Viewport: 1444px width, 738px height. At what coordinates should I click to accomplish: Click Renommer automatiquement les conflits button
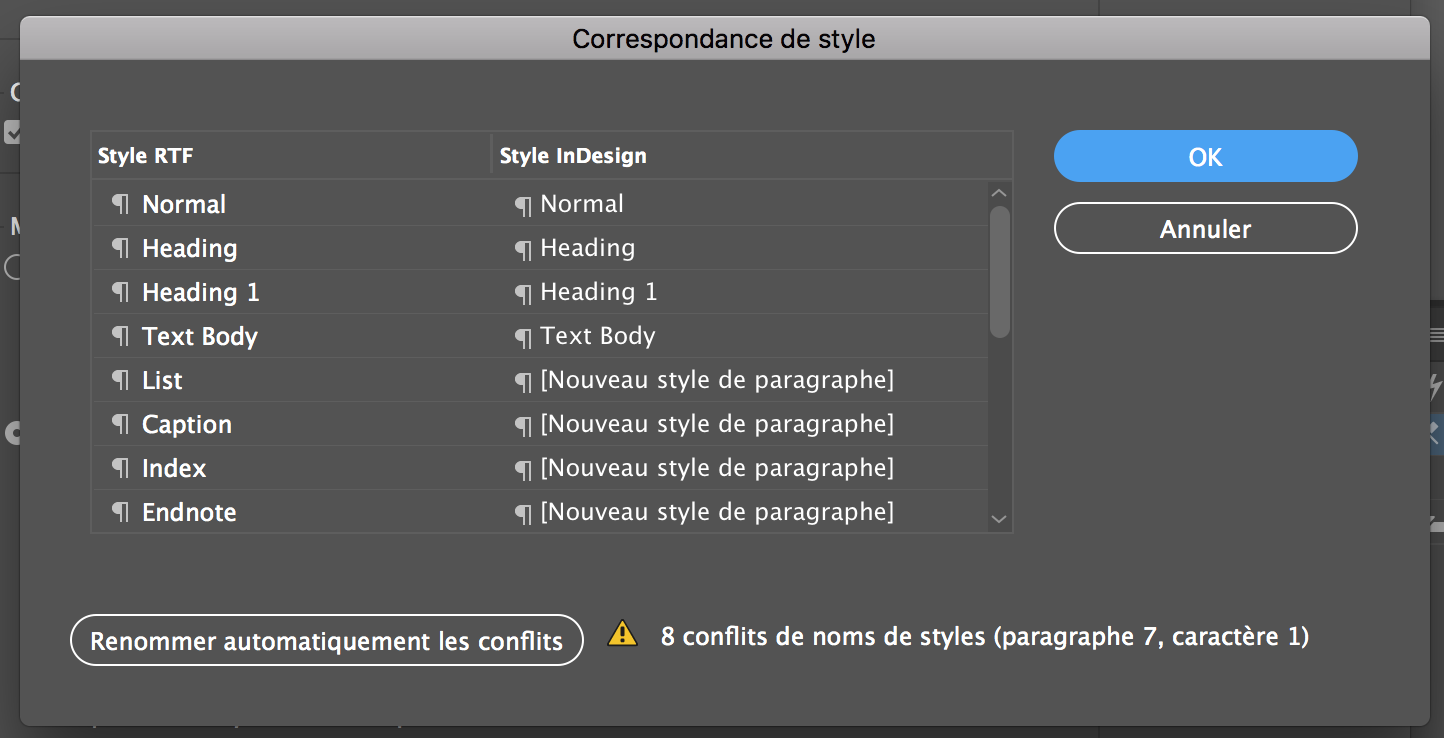coord(326,641)
